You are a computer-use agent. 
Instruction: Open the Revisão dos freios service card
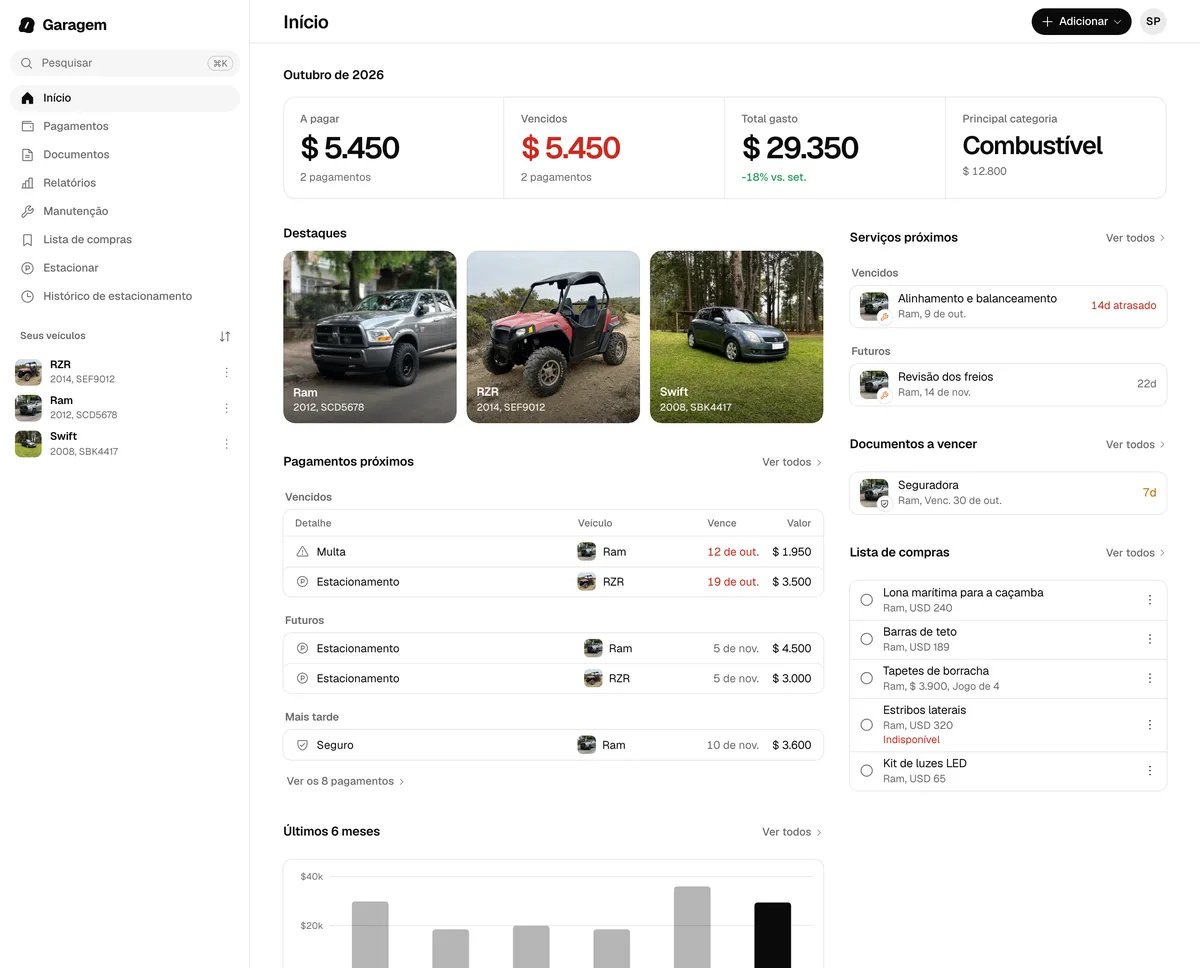tap(1008, 384)
